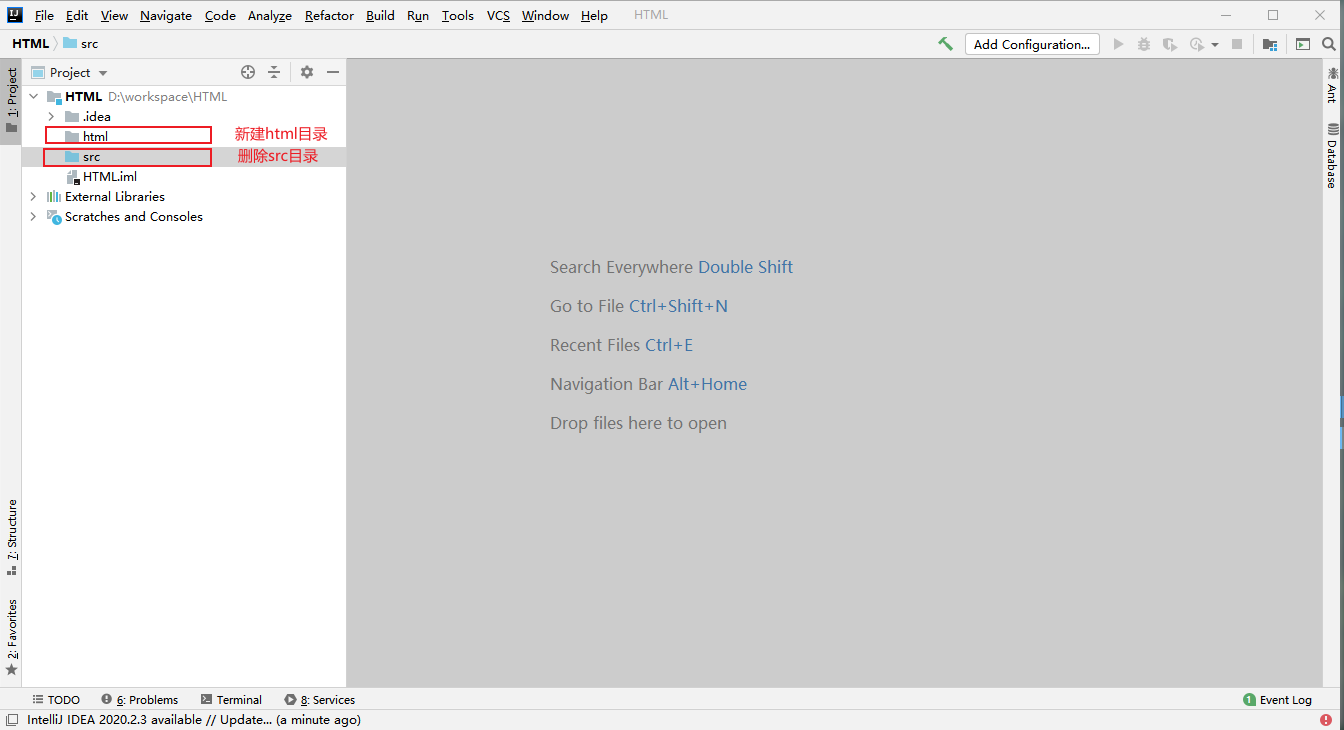Click Collapse All icon in Project panel

pyautogui.click(x=275, y=72)
